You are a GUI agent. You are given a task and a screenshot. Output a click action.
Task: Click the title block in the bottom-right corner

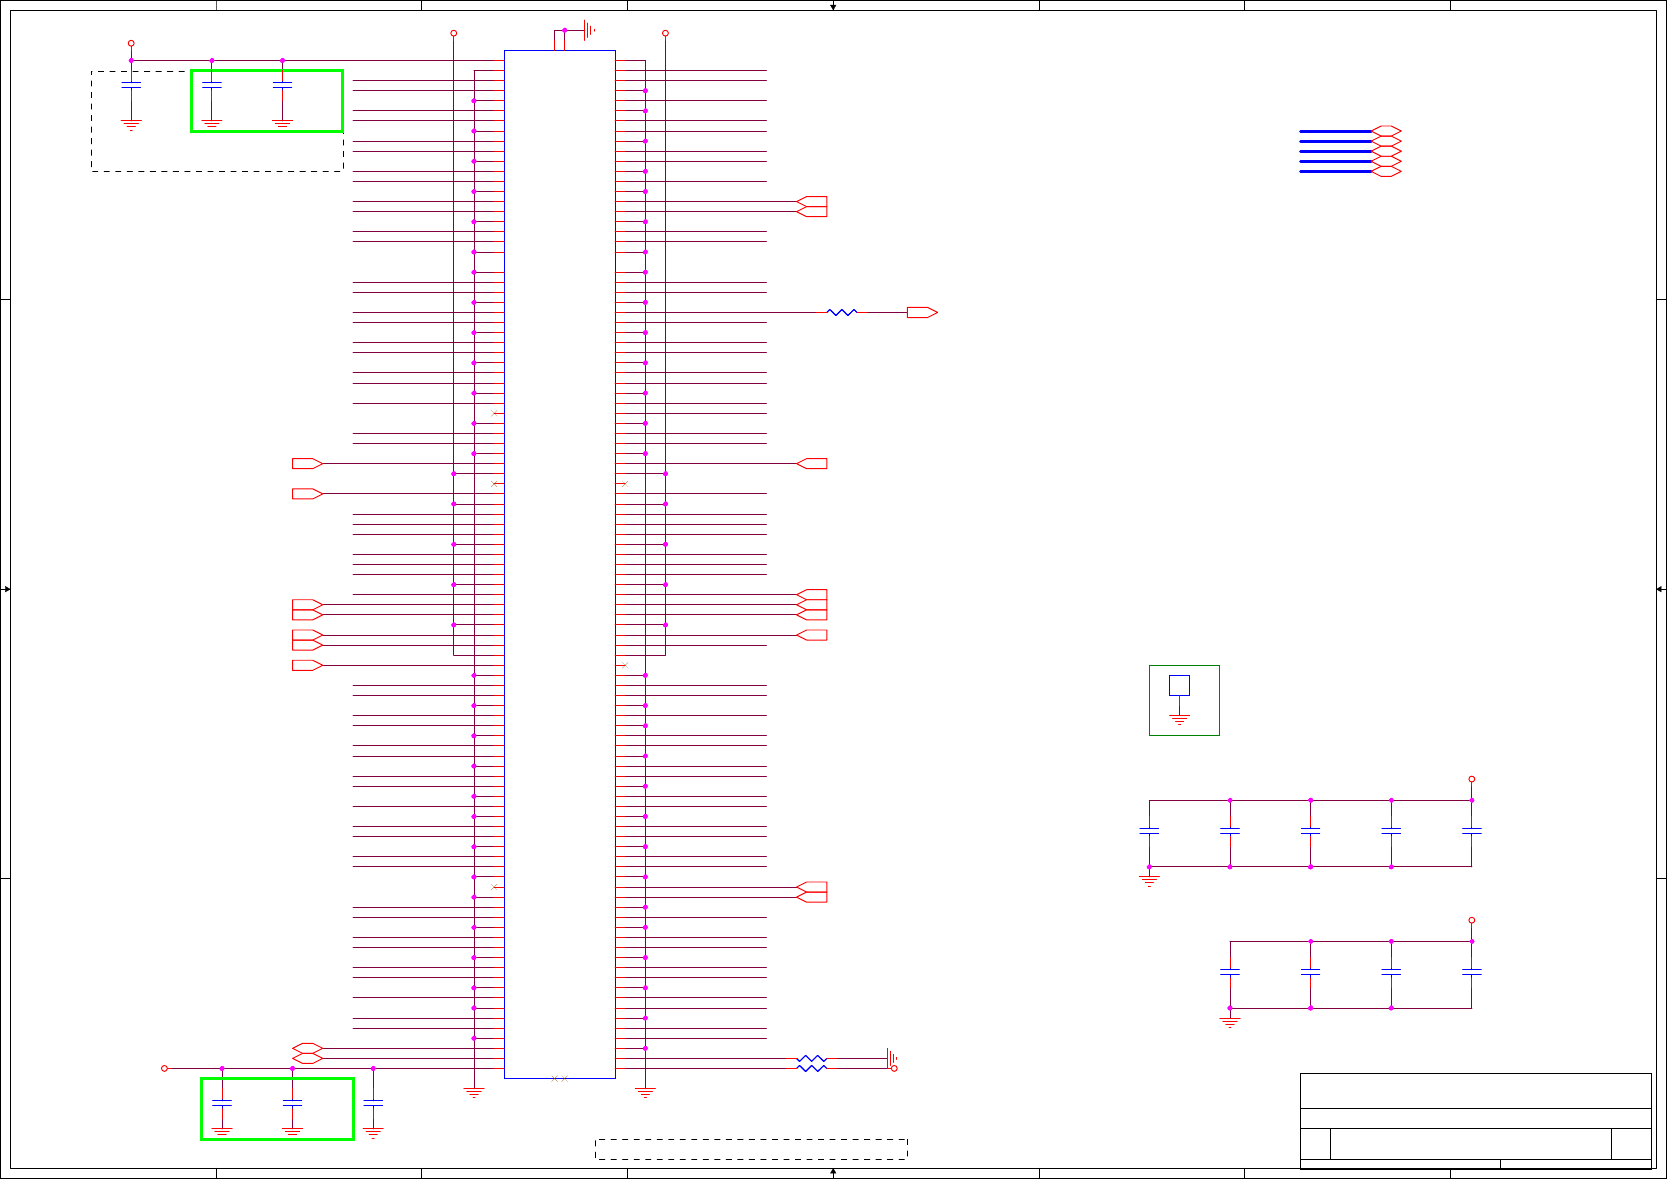point(1475,1121)
